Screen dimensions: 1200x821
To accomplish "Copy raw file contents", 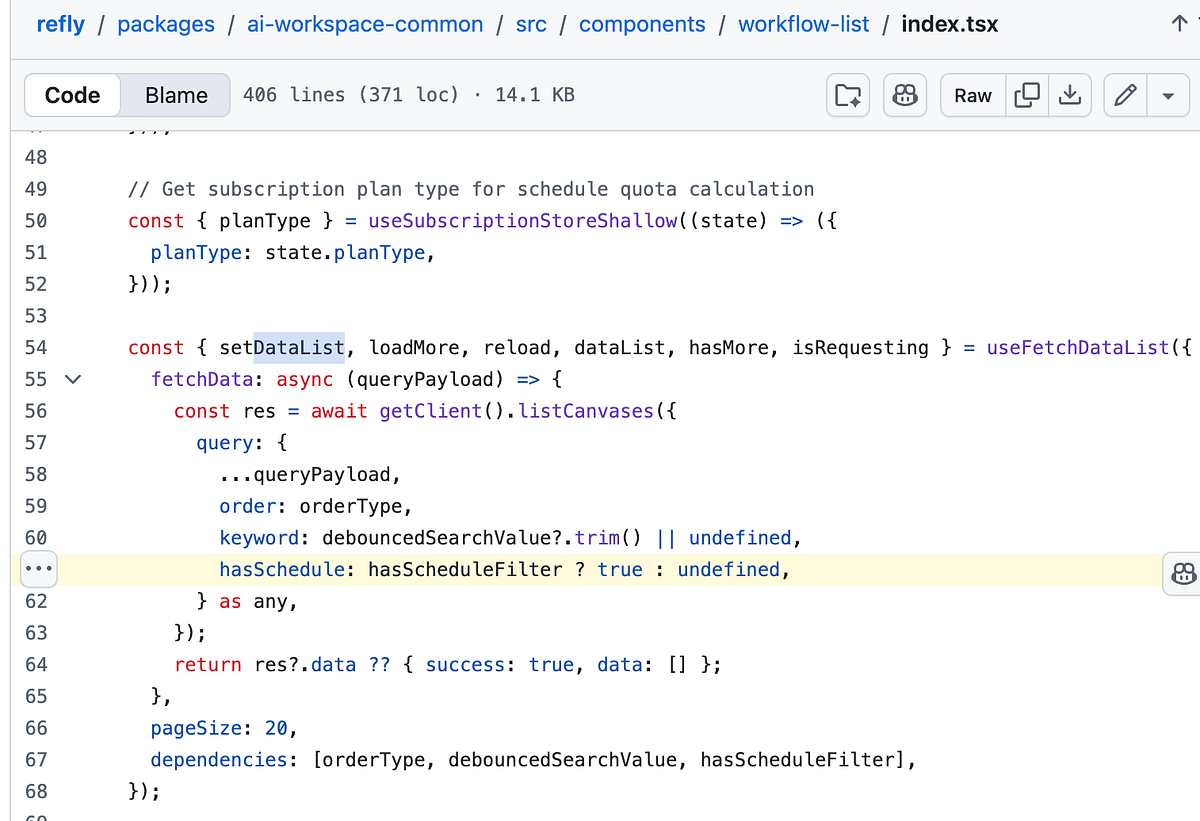I will (x=1027, y=95).
